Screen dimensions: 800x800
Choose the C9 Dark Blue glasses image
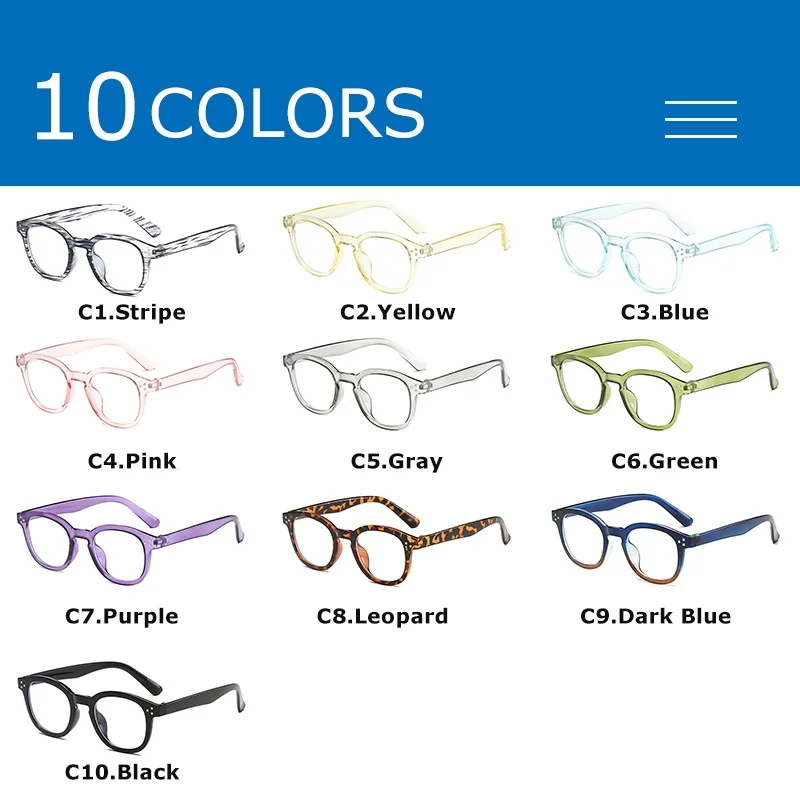tap(665, 540)
